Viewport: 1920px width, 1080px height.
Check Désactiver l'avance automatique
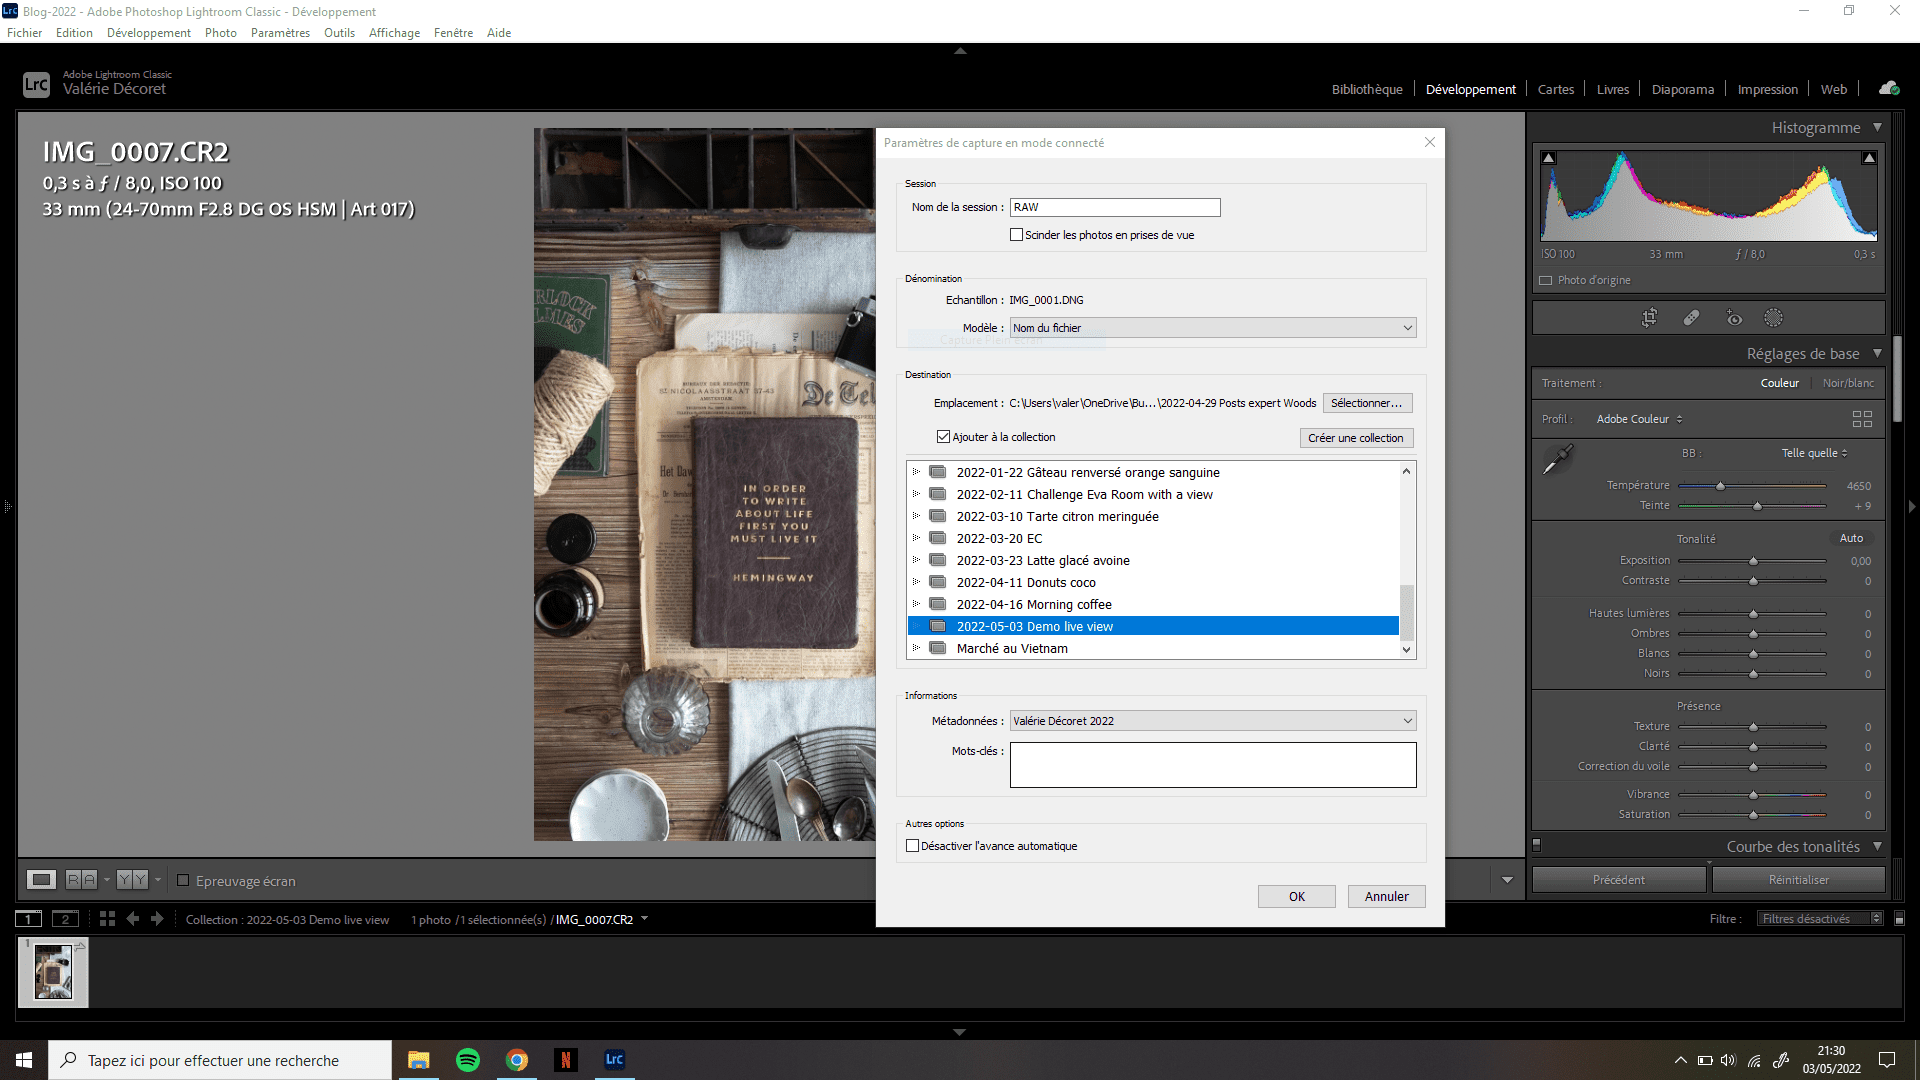[912, 846]
